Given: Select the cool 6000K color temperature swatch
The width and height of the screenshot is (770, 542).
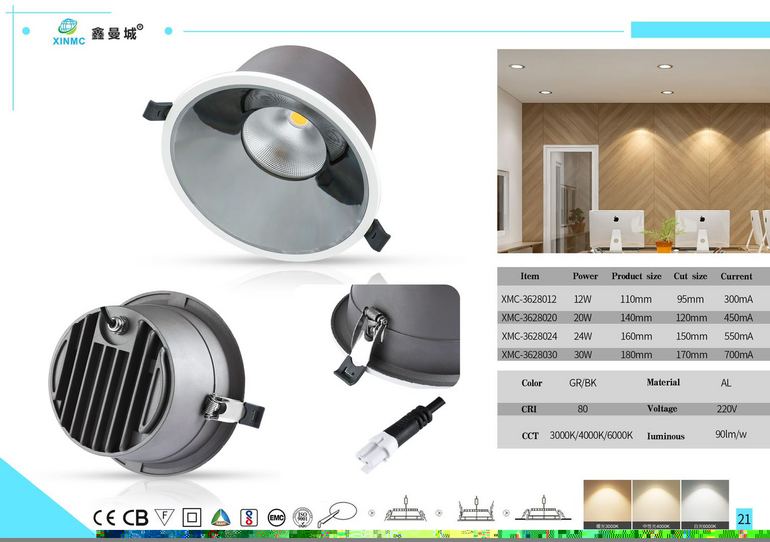Looking at the screenshot, I should 705,503.
